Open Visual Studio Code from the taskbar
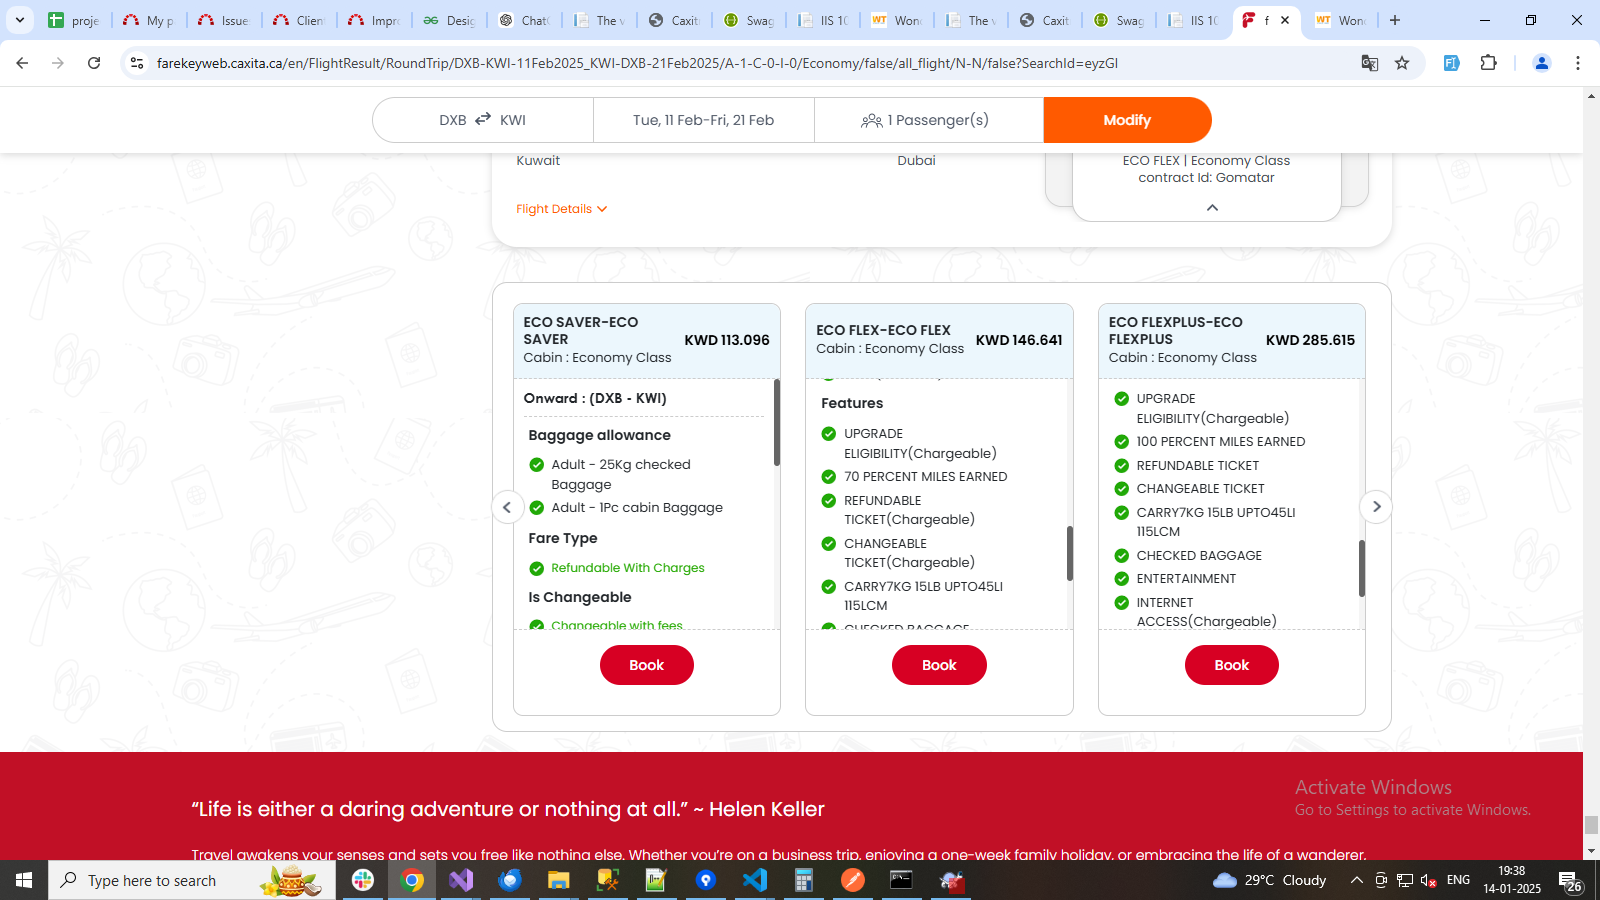This screenshot has width=1600, height=900. point(755,880)
